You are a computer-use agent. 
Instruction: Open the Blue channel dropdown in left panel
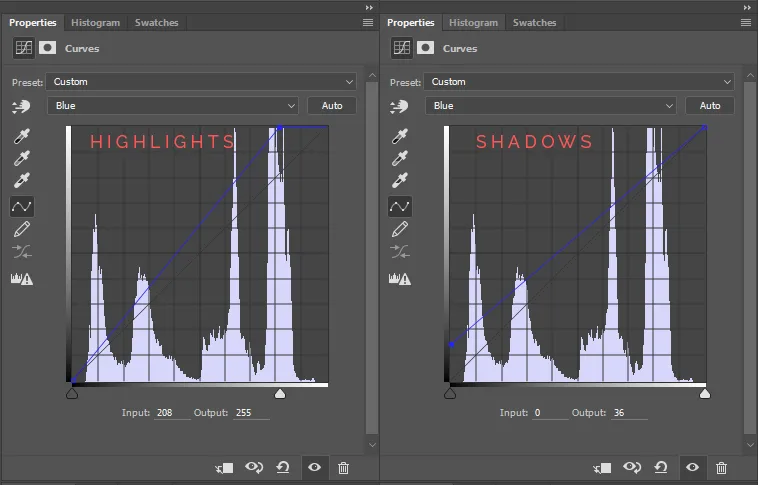[173, 105]
